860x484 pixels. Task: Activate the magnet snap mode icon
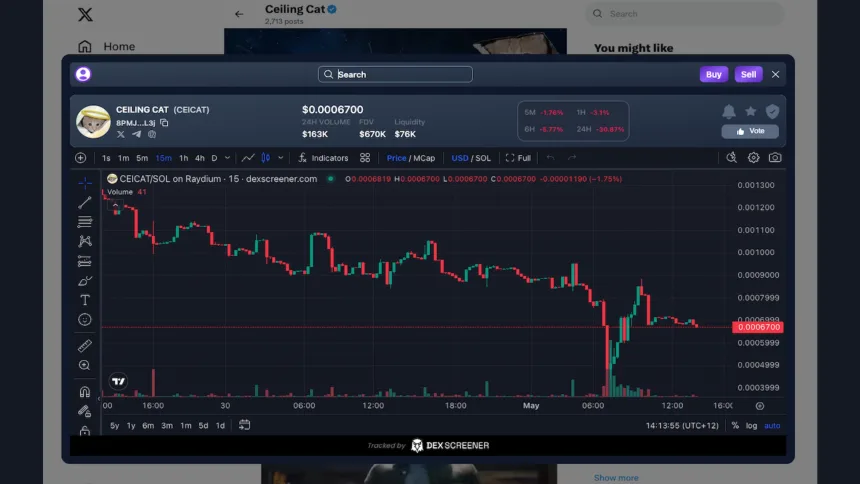85,392
